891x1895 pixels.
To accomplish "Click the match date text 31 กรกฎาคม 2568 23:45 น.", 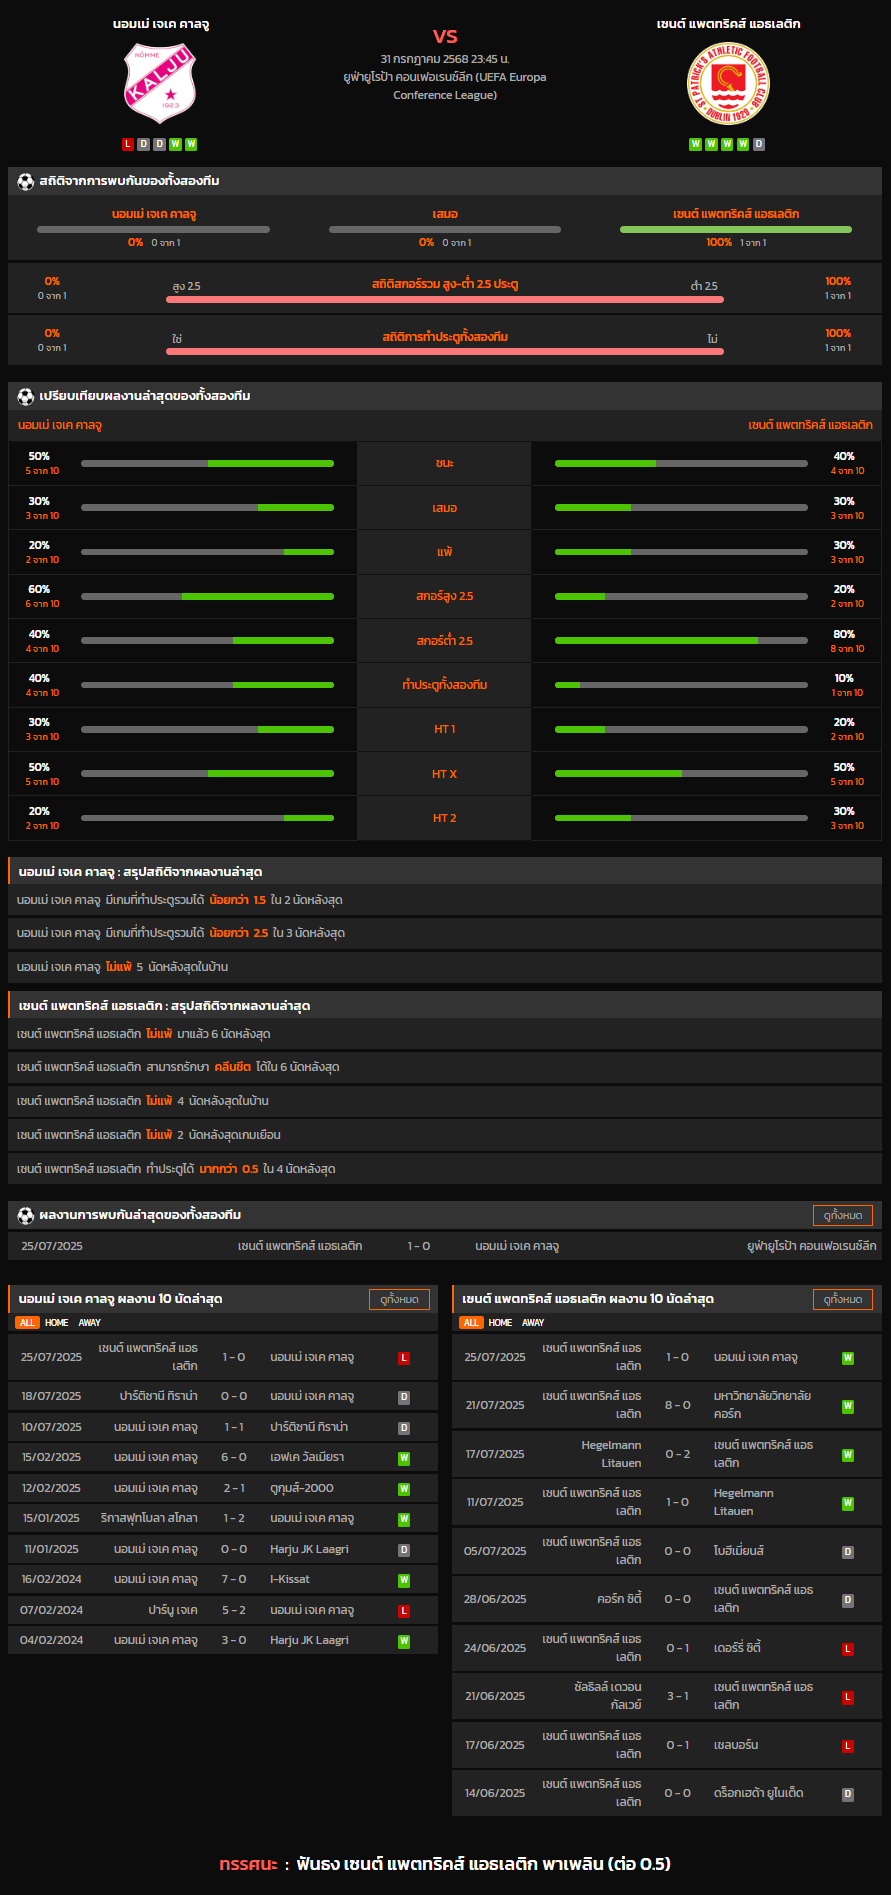I will click(x=445, y=59).
